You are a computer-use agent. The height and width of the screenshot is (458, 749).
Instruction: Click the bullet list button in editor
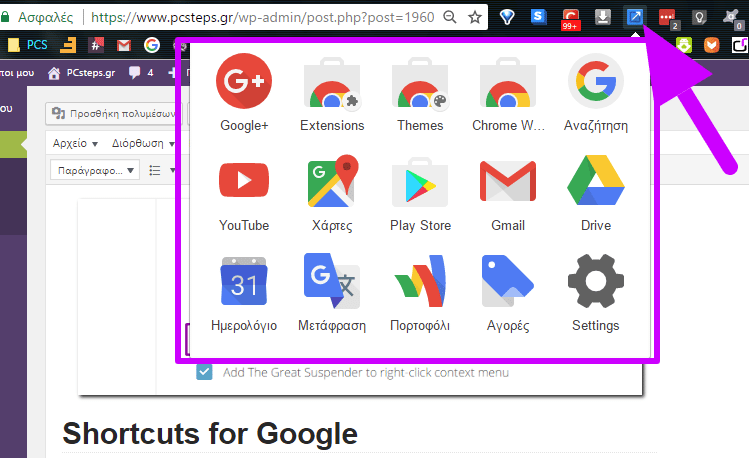[155, 170]
